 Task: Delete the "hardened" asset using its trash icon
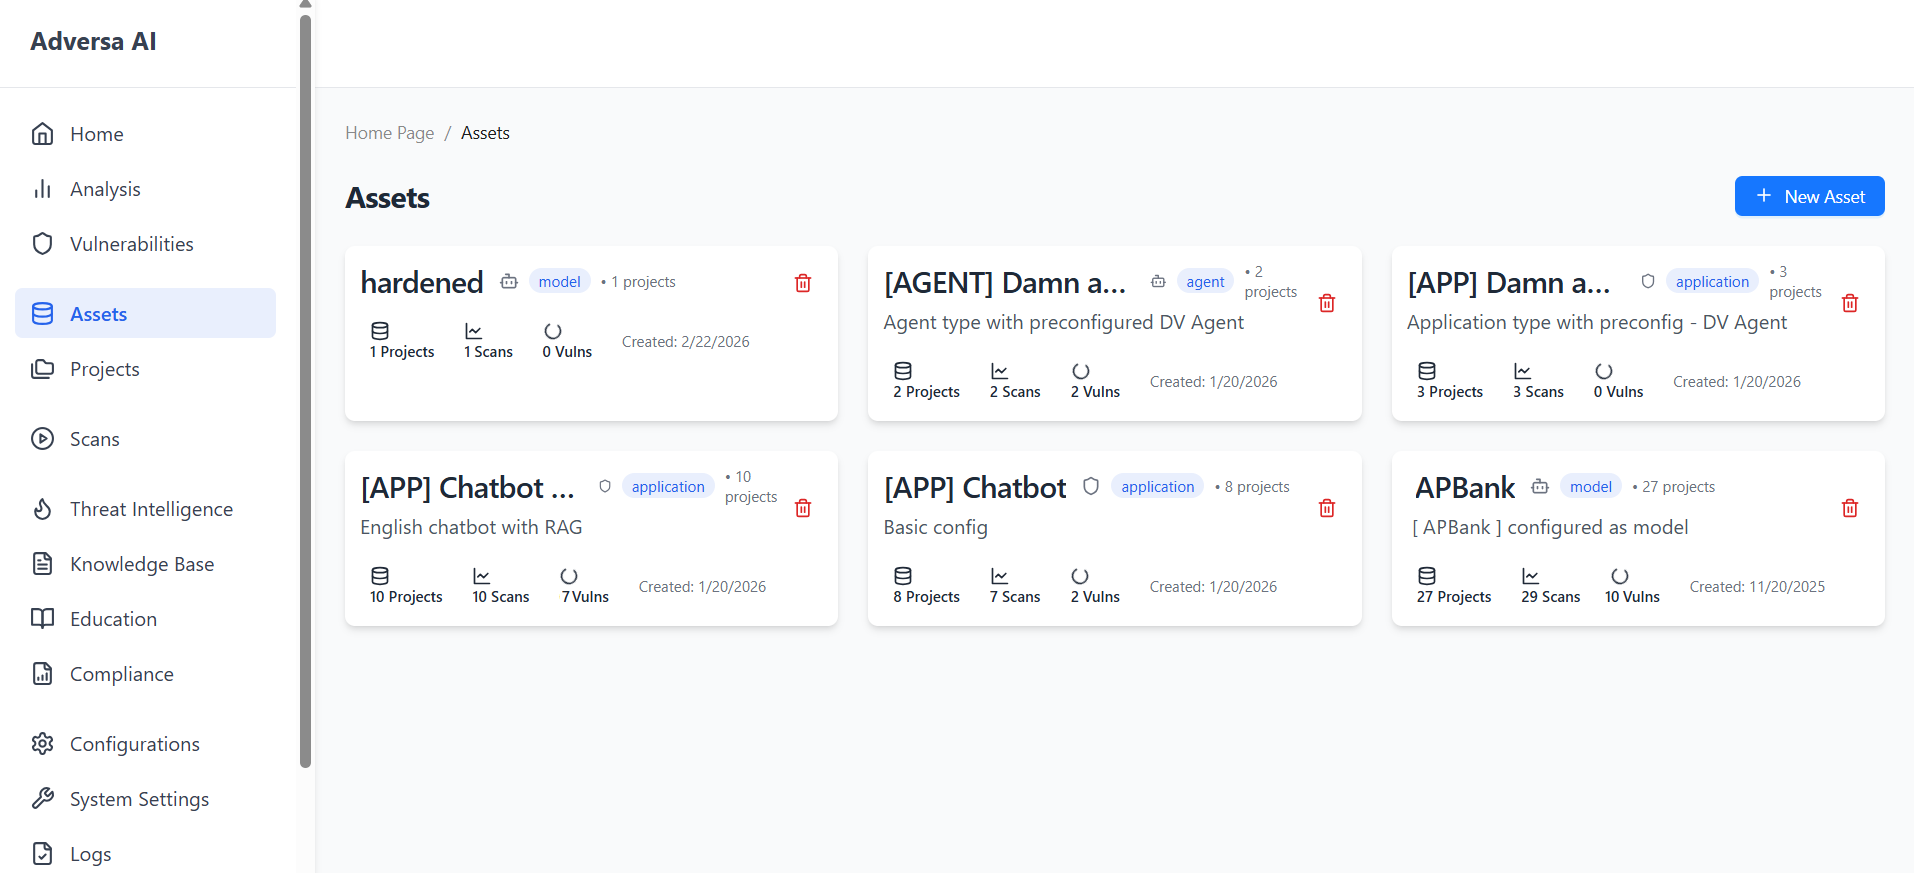click(802, 283)
